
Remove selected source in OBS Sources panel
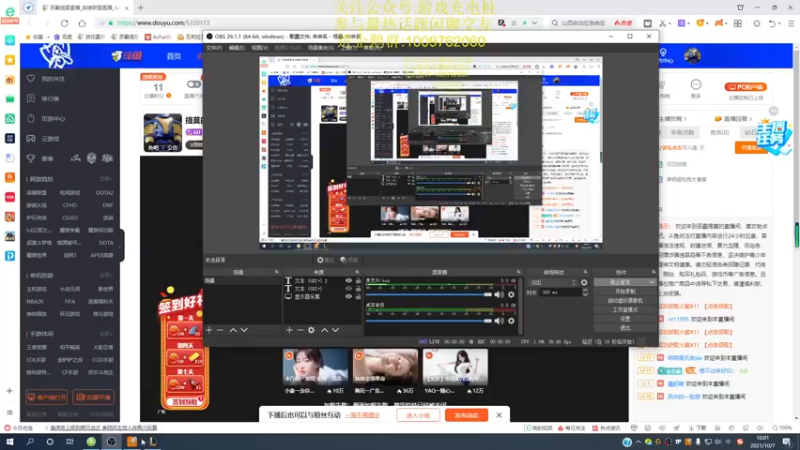[300, 330]
